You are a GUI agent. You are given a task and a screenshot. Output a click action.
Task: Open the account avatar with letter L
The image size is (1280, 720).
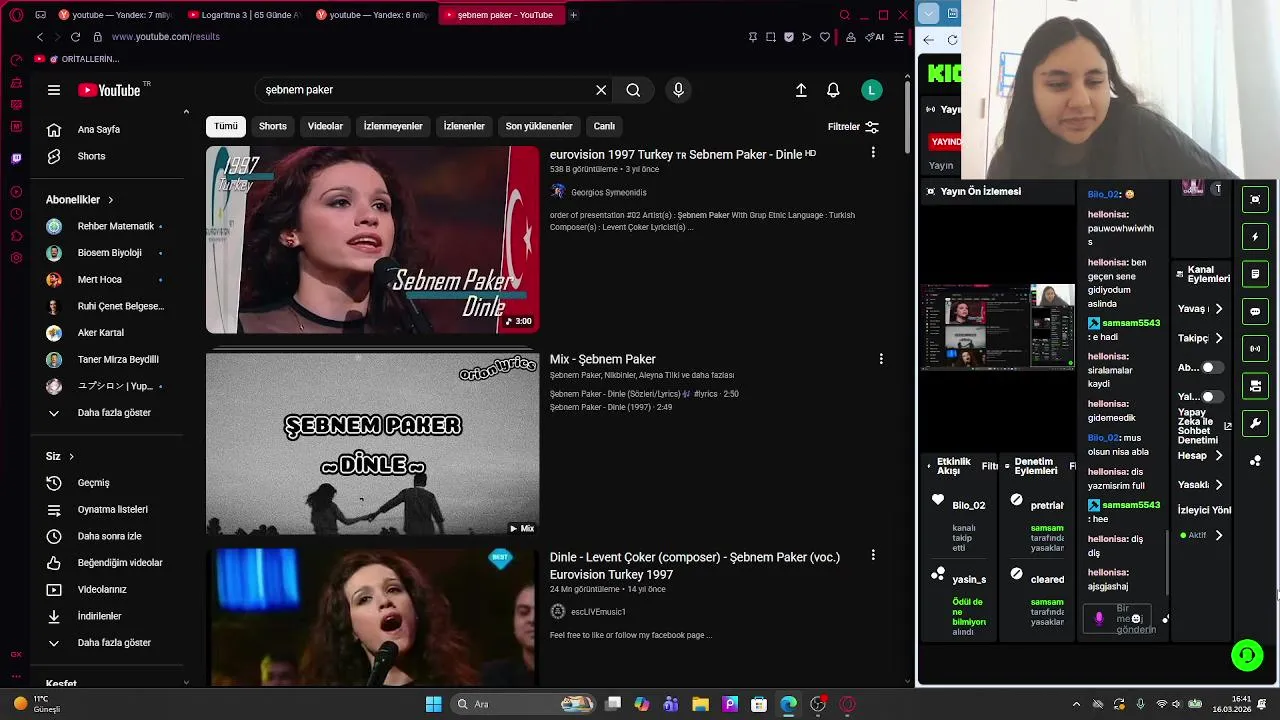click(872, 90)
